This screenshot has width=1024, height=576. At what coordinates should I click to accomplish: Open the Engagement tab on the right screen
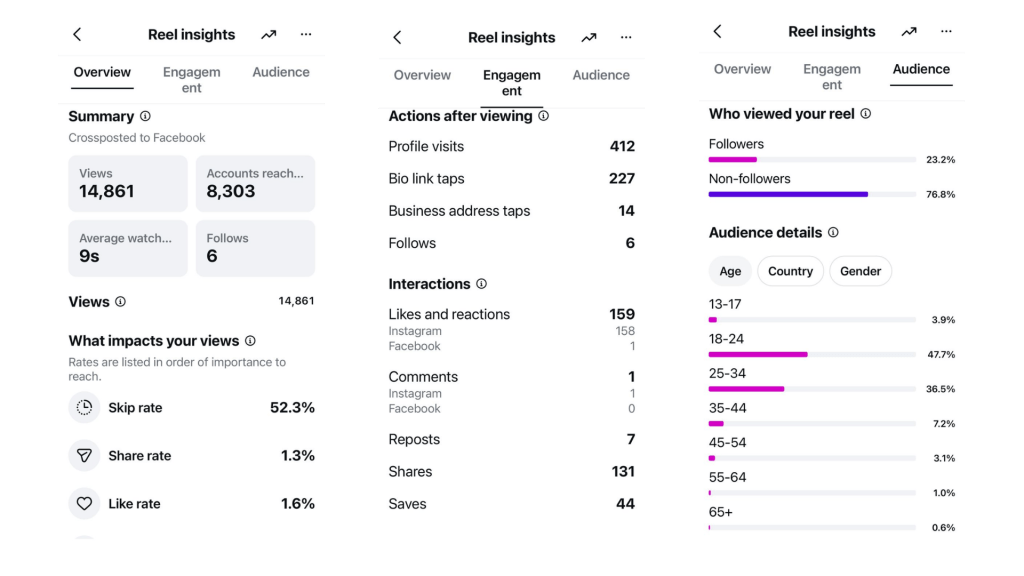point(831,77)
